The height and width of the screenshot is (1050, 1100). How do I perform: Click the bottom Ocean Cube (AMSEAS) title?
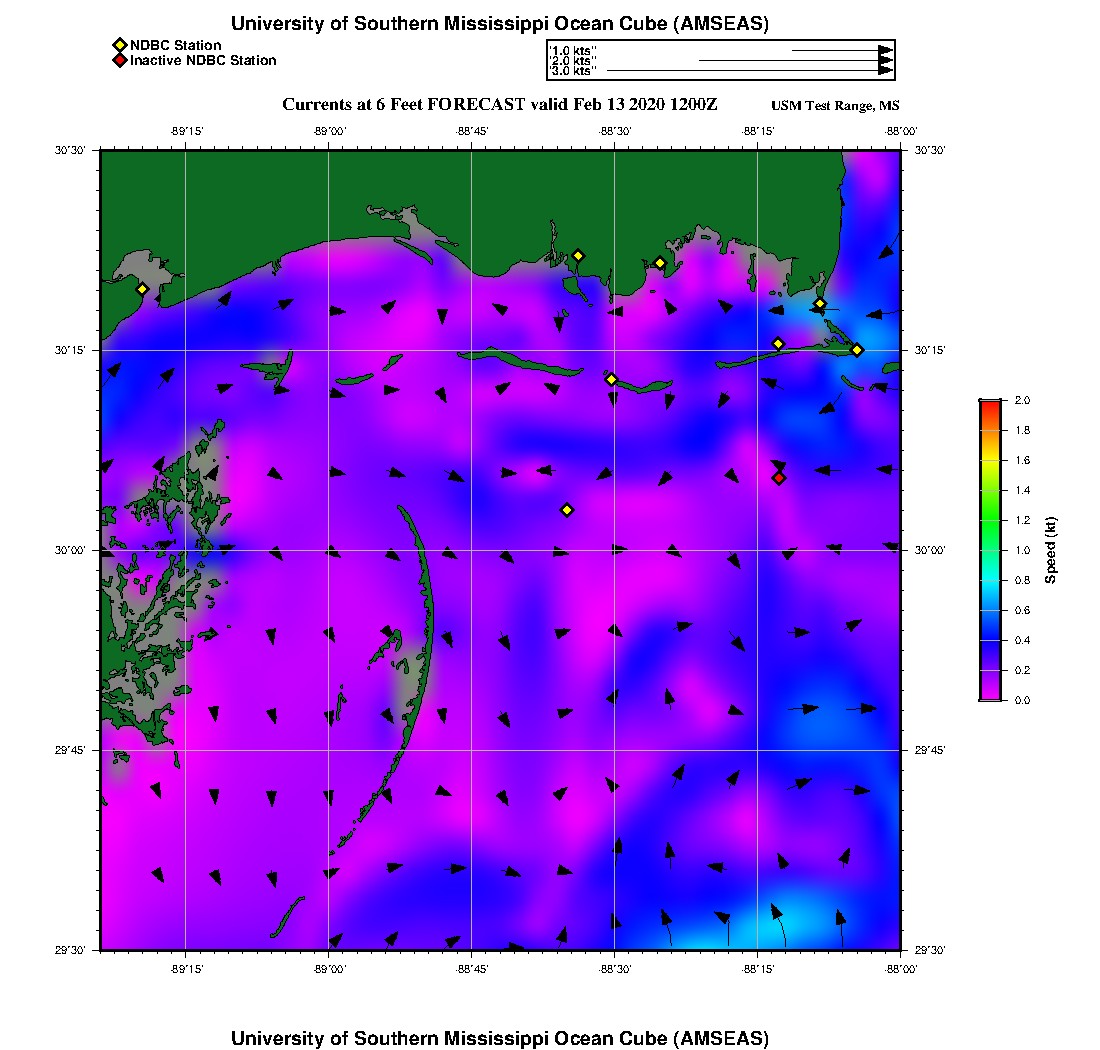tap(500, 1038)
